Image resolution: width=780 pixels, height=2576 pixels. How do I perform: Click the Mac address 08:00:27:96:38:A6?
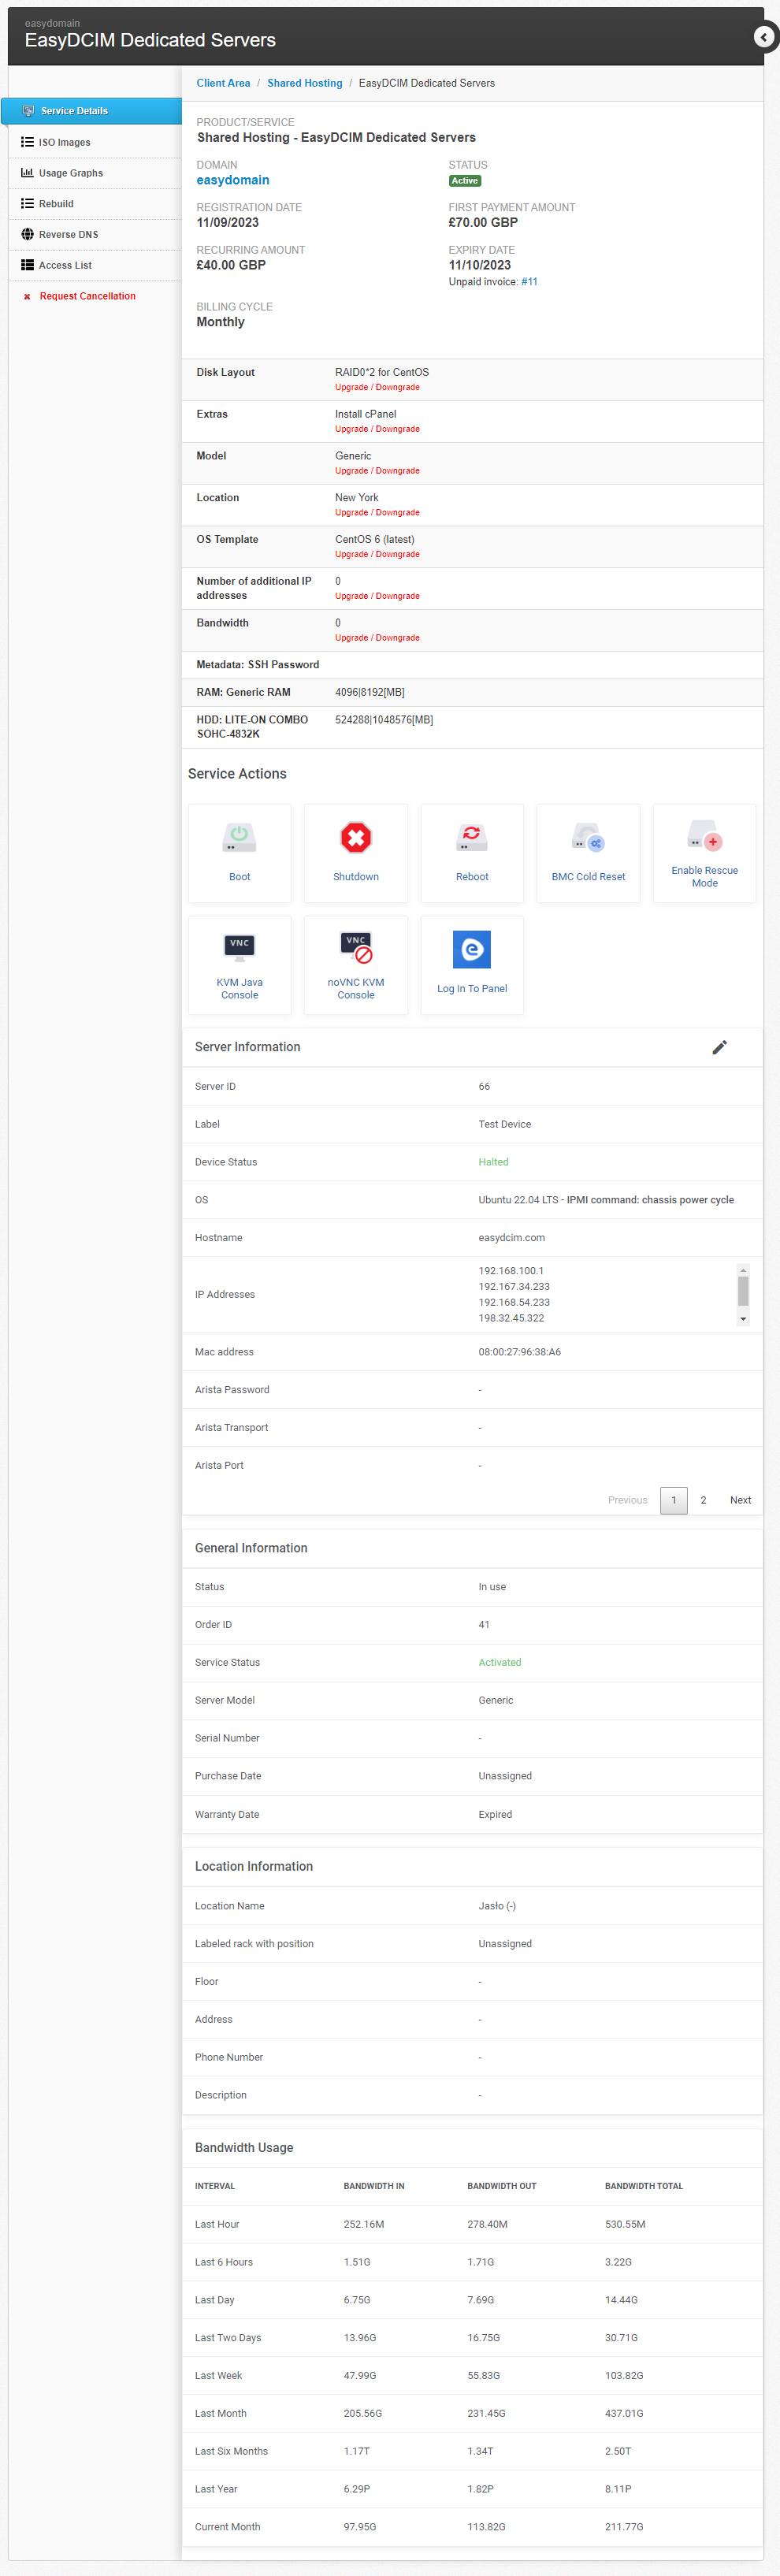[519, 1352]
